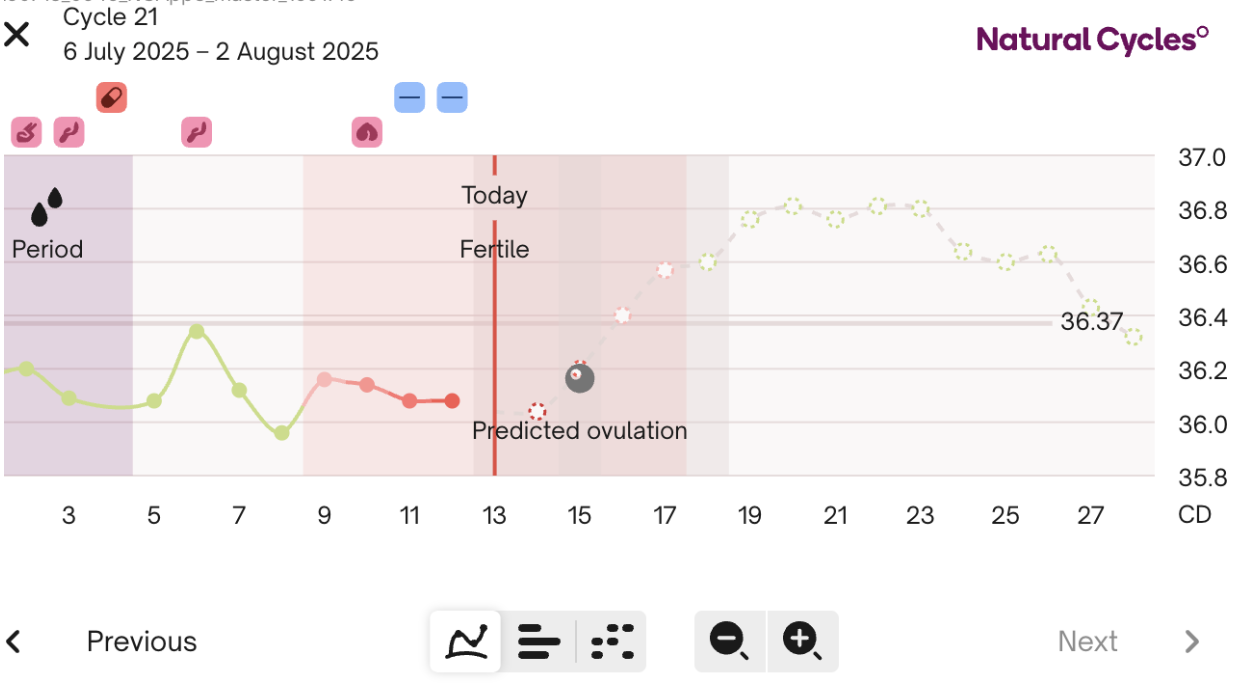
Task: Click the right chevron next to Next
Action: (x=1191, y=641)
